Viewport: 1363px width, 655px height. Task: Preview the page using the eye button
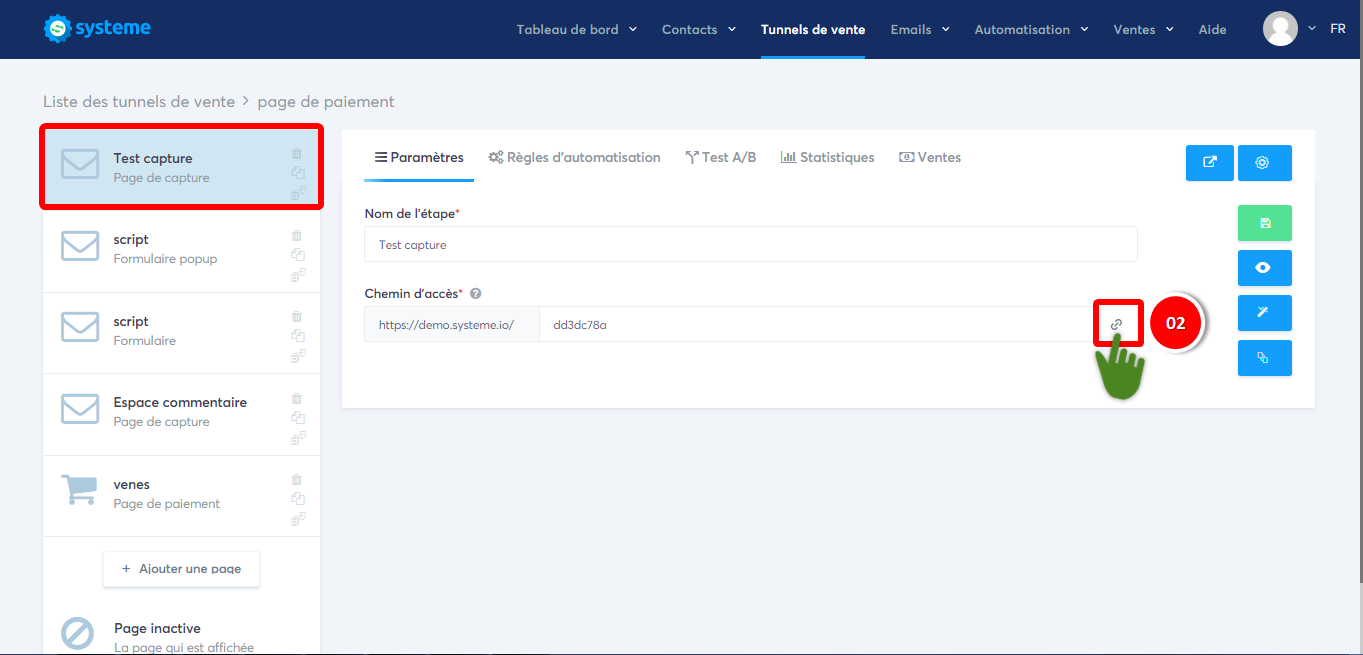pos(1265,268)
